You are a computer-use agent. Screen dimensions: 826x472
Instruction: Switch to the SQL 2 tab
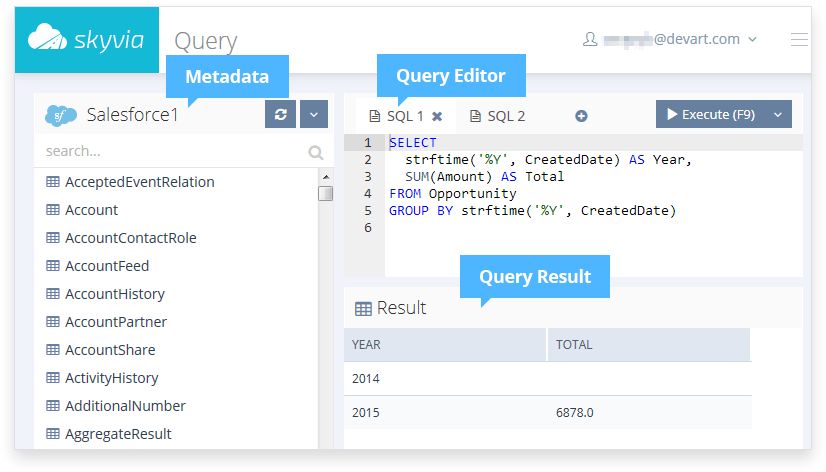(497, 116)
